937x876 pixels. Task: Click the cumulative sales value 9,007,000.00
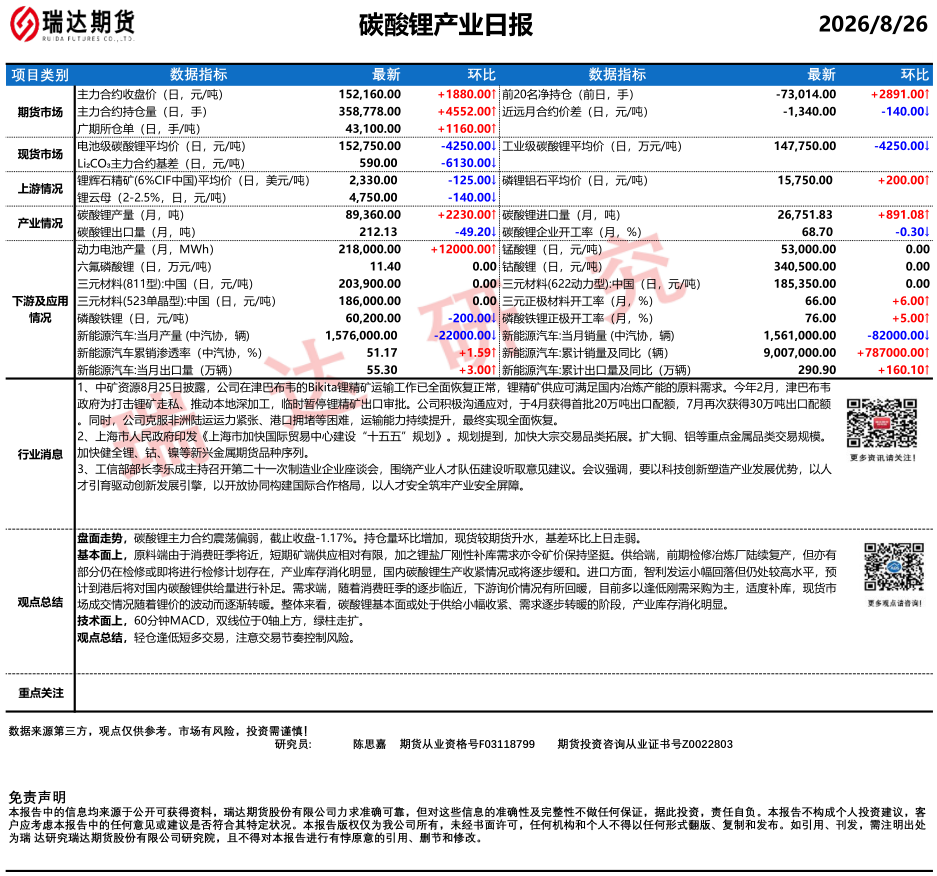[x=800, y=353]
